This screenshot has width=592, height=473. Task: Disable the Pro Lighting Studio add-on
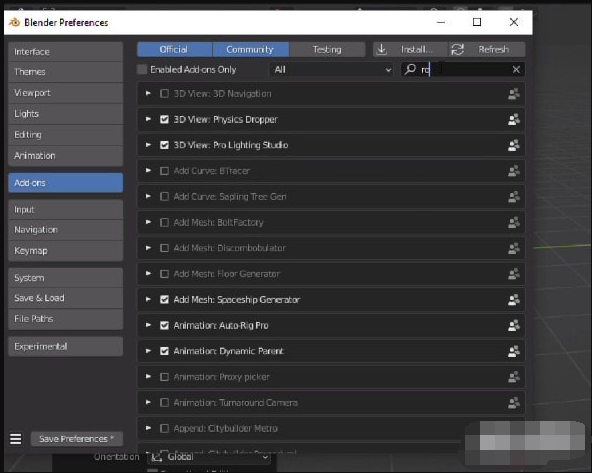[164, 145]
